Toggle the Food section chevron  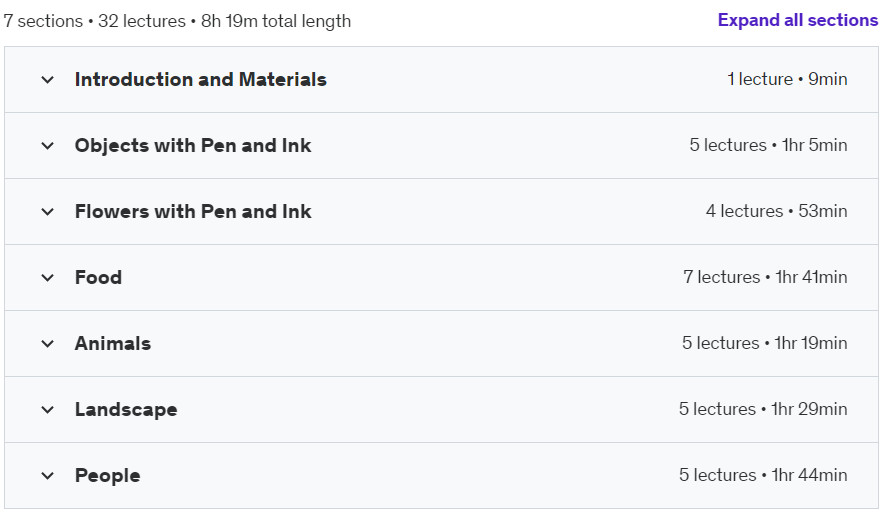point(48,278)
